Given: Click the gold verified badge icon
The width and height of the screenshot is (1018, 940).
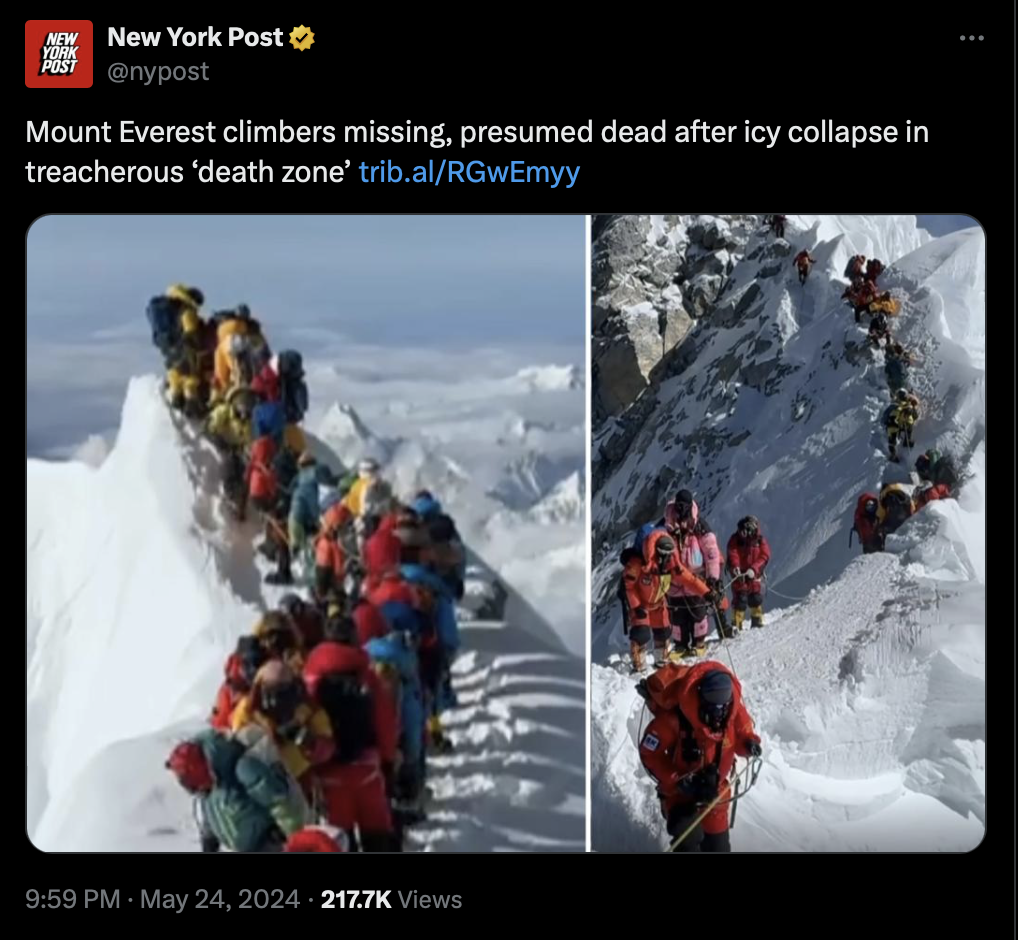Looking at the screenshot, I should point(301,38).
